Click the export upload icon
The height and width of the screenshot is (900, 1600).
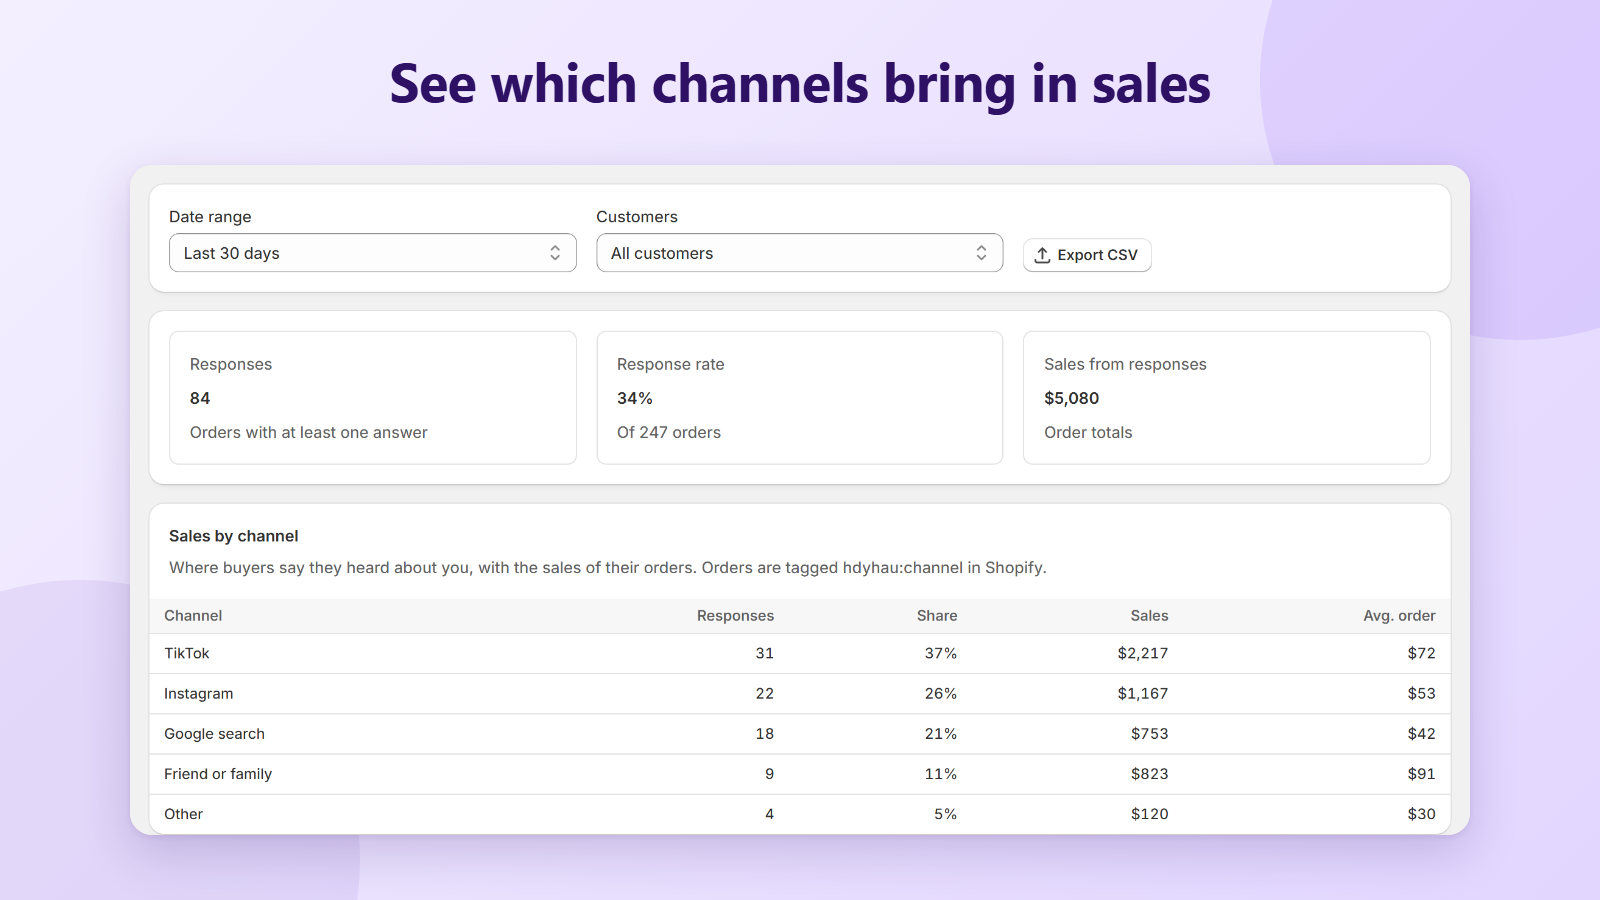(x=1042, y=255)
